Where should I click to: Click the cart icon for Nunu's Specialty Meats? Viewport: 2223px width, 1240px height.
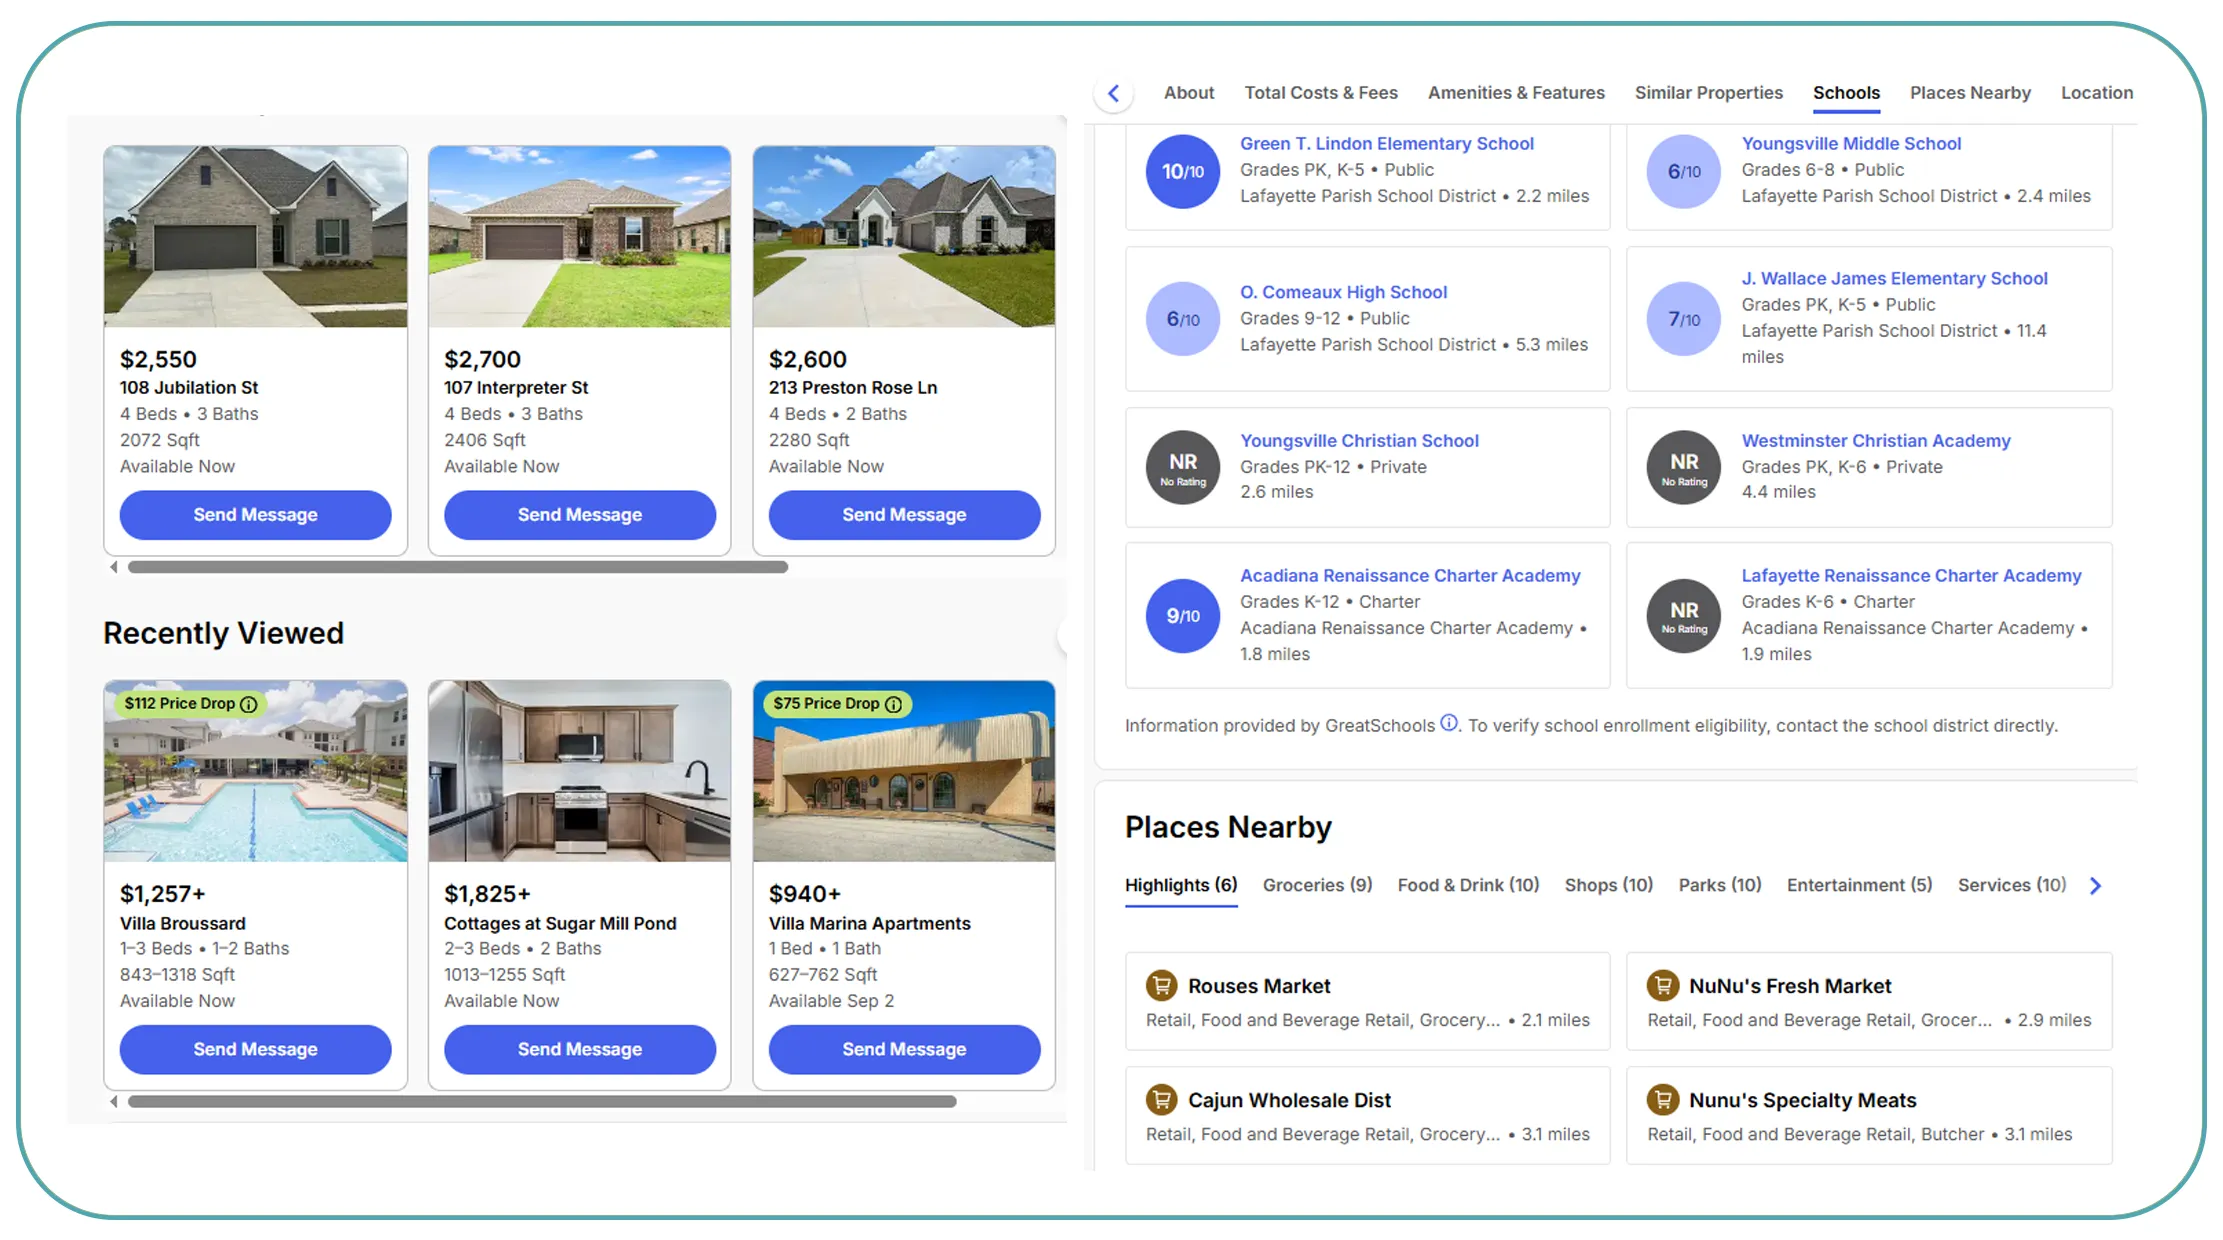click(x=1662, y=1099)
